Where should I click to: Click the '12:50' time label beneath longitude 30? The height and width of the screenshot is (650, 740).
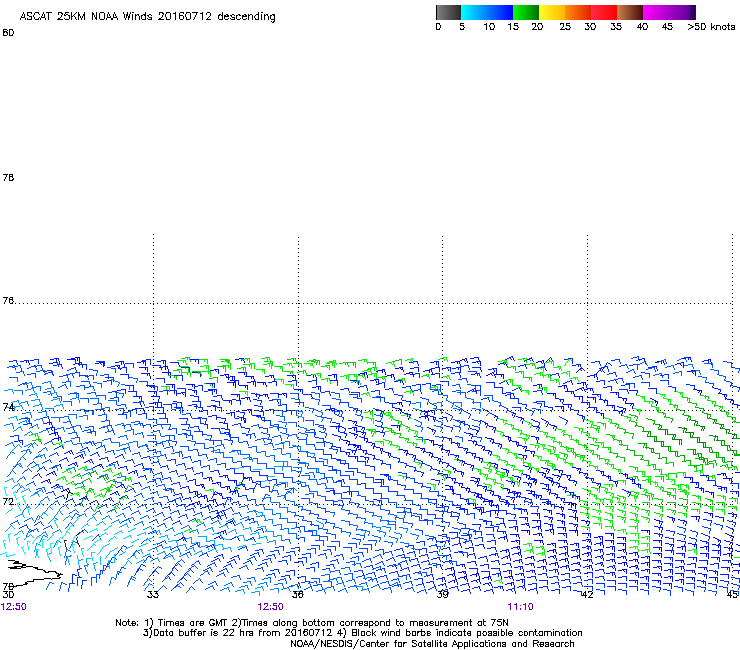click(x=14, y=607)
